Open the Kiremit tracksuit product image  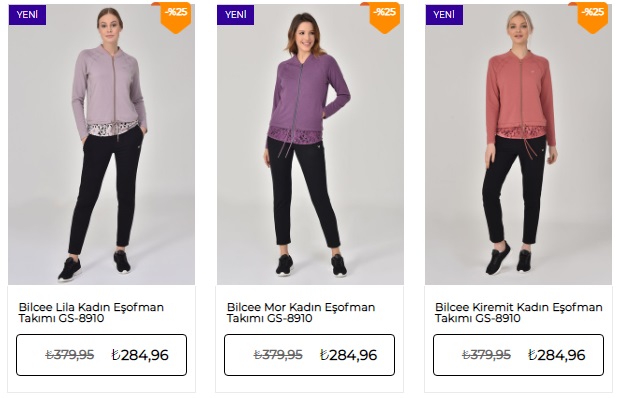(518, 144)
